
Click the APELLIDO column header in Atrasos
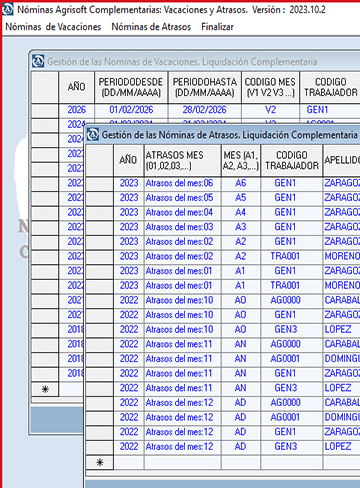click(342, 160)
